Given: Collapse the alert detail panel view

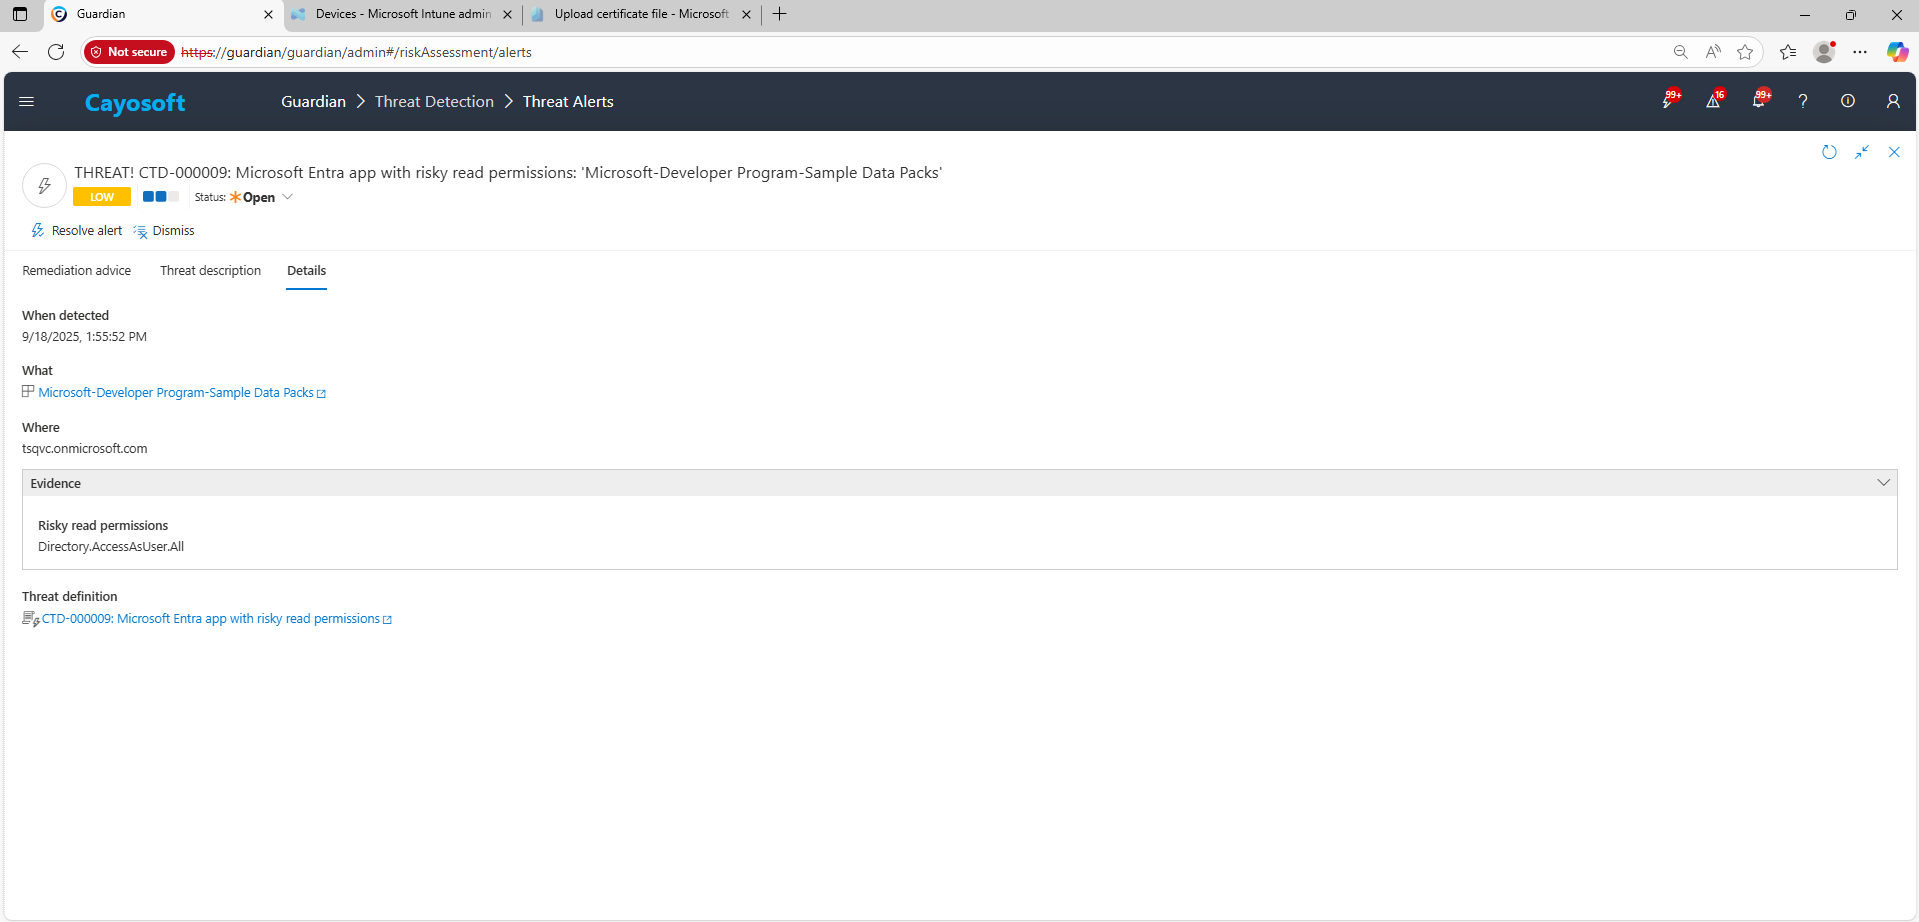Looking at the screenshot, I should click(1861, 152).
